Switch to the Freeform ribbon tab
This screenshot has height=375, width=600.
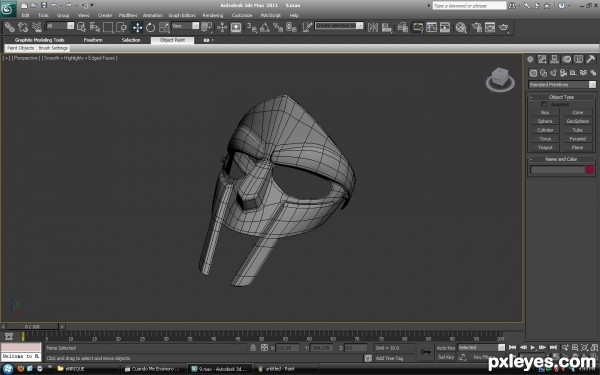click(x=93, y=40)
